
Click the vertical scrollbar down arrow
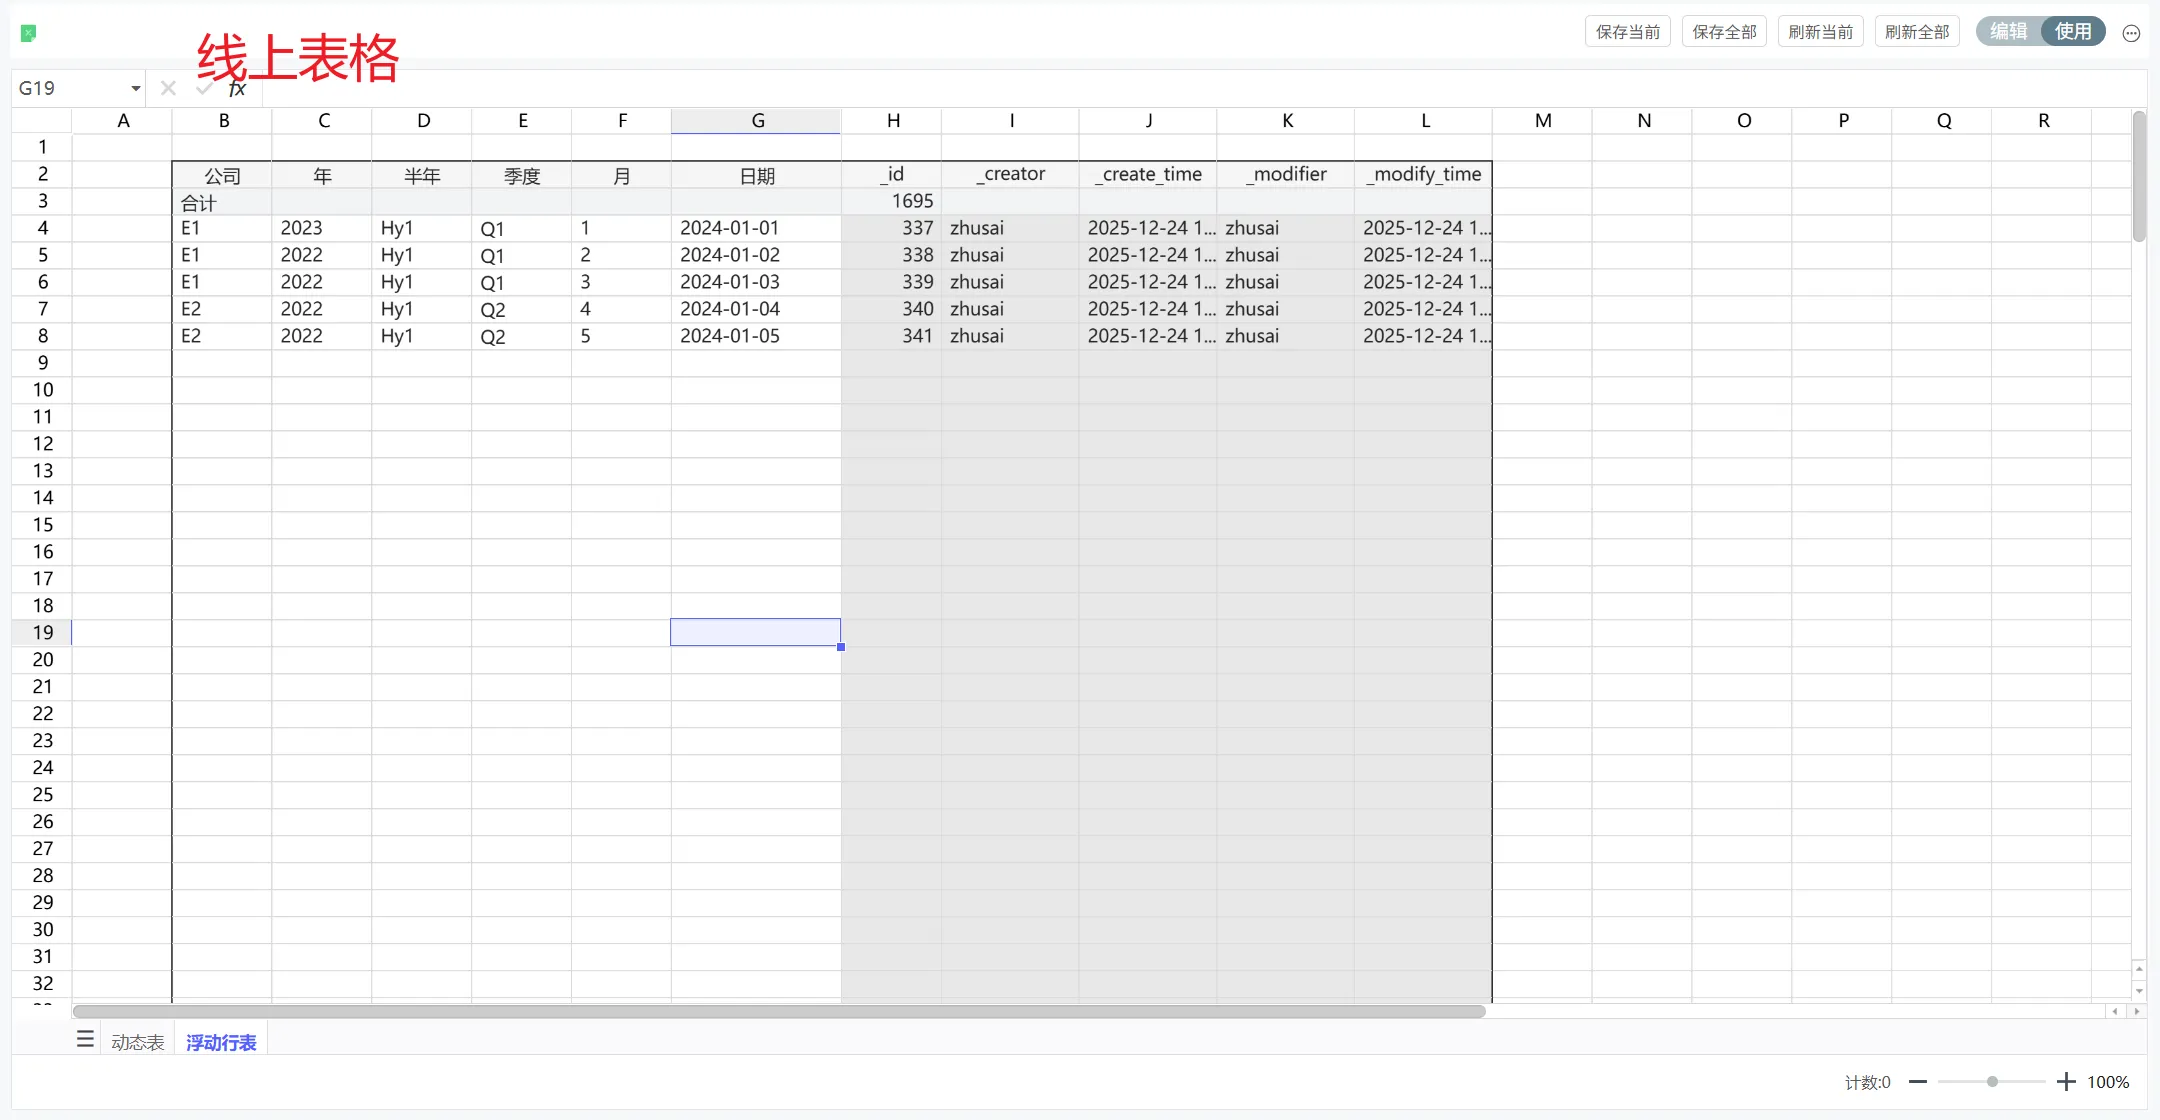click(x=2138, y=991)
